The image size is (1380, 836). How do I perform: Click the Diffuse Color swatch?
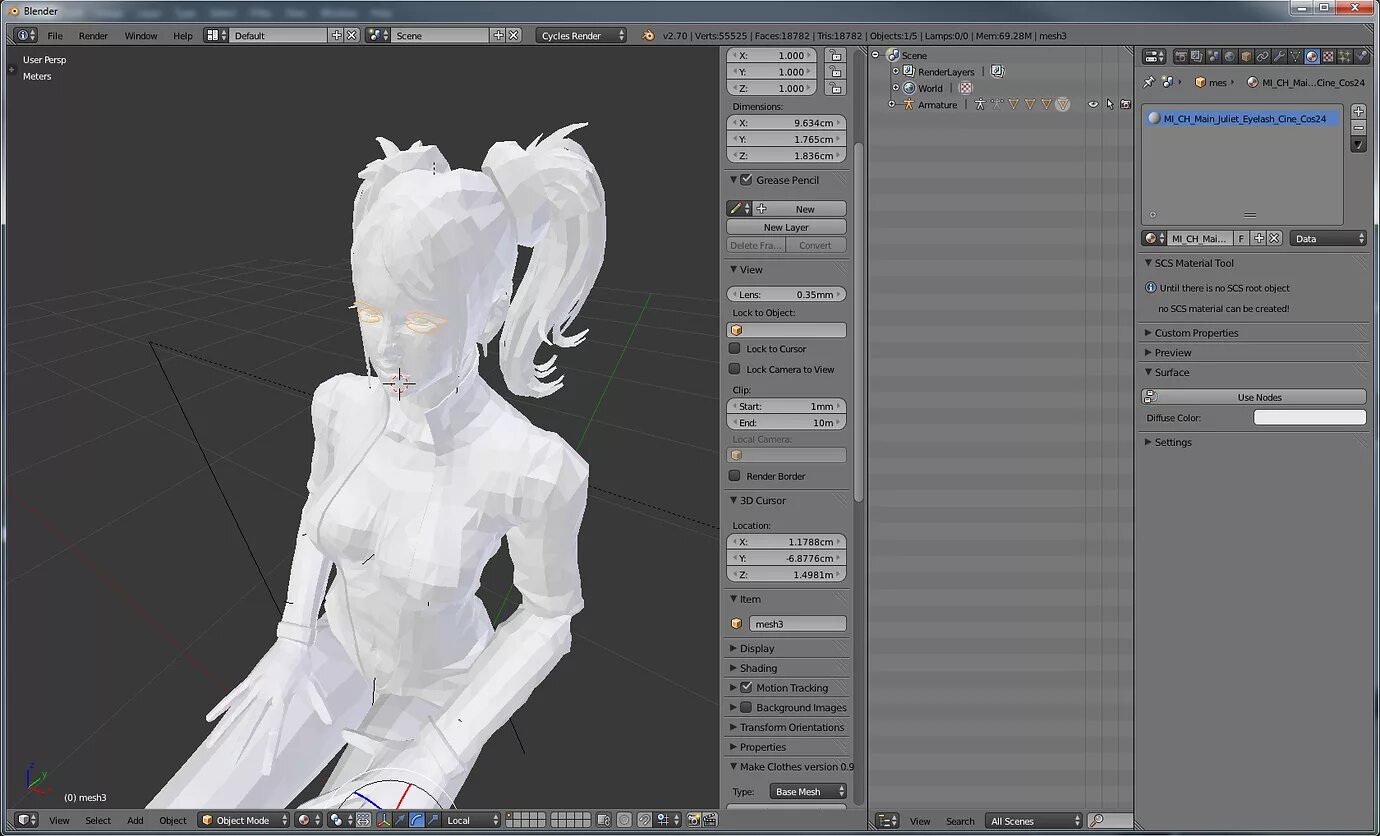pos(1310,418)
